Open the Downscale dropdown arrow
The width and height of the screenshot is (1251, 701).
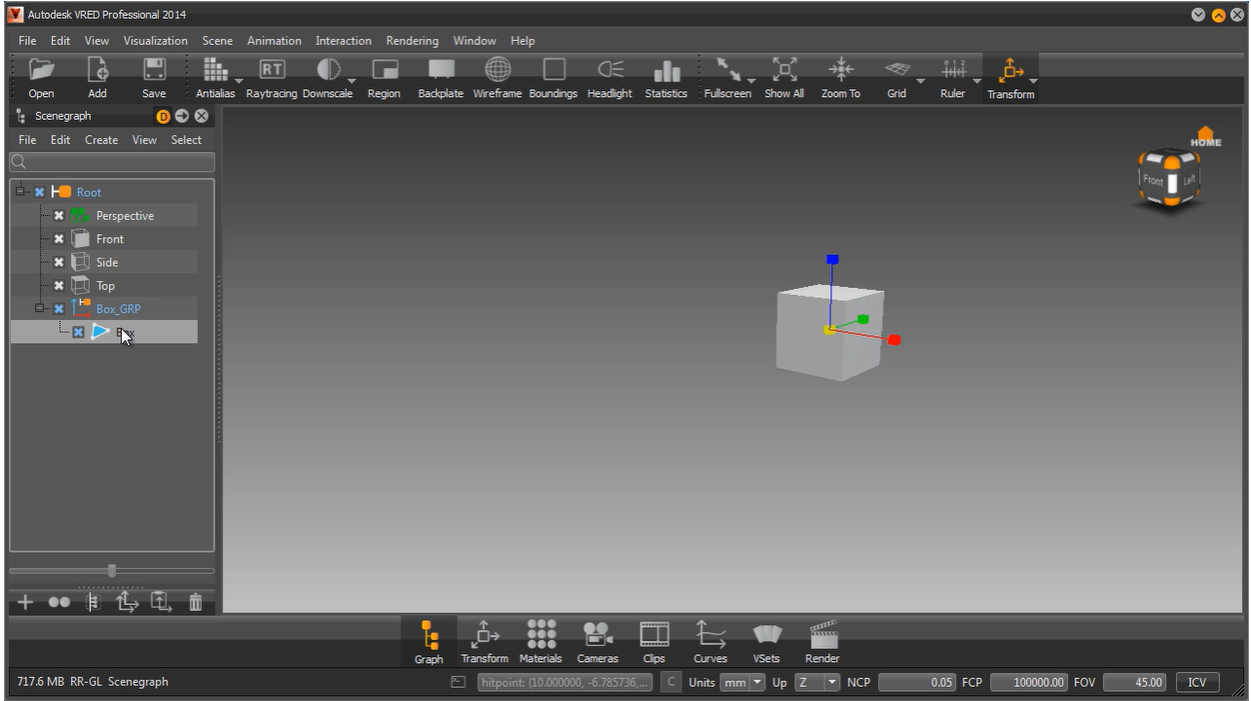[x=352, y=81]
